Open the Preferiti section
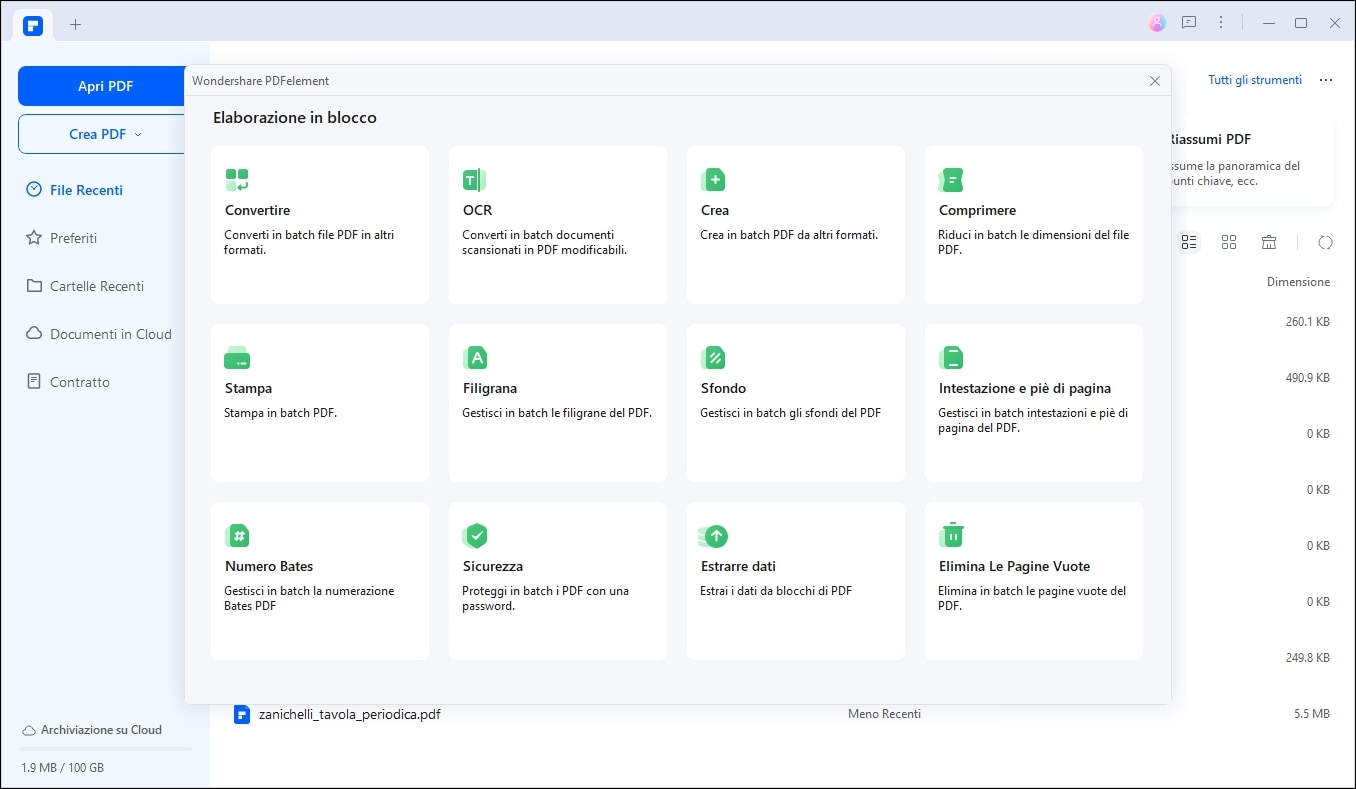 (x=62, y=238)
